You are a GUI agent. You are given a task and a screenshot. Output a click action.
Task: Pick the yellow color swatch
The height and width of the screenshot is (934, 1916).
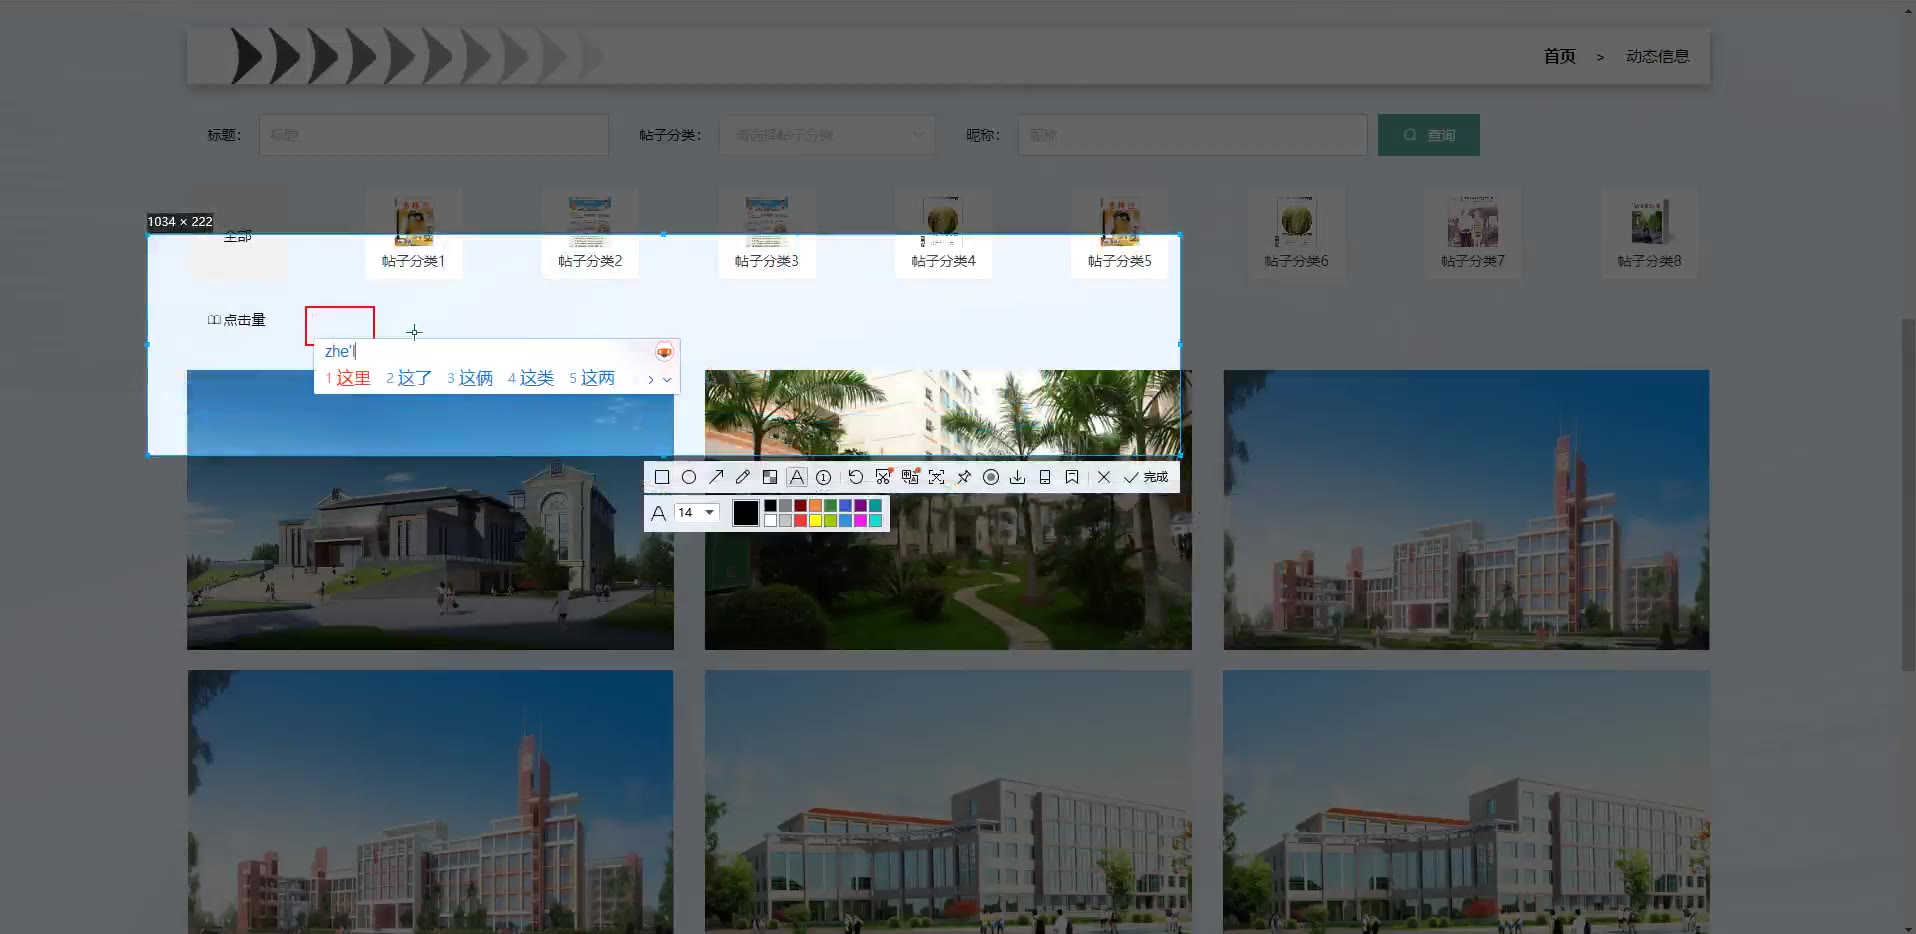pos(815,520)
